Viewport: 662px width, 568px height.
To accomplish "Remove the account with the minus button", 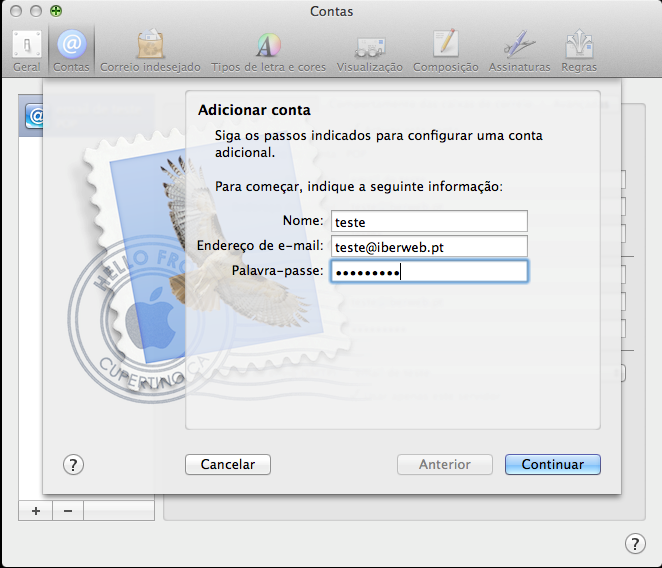I will pos(68,510).
